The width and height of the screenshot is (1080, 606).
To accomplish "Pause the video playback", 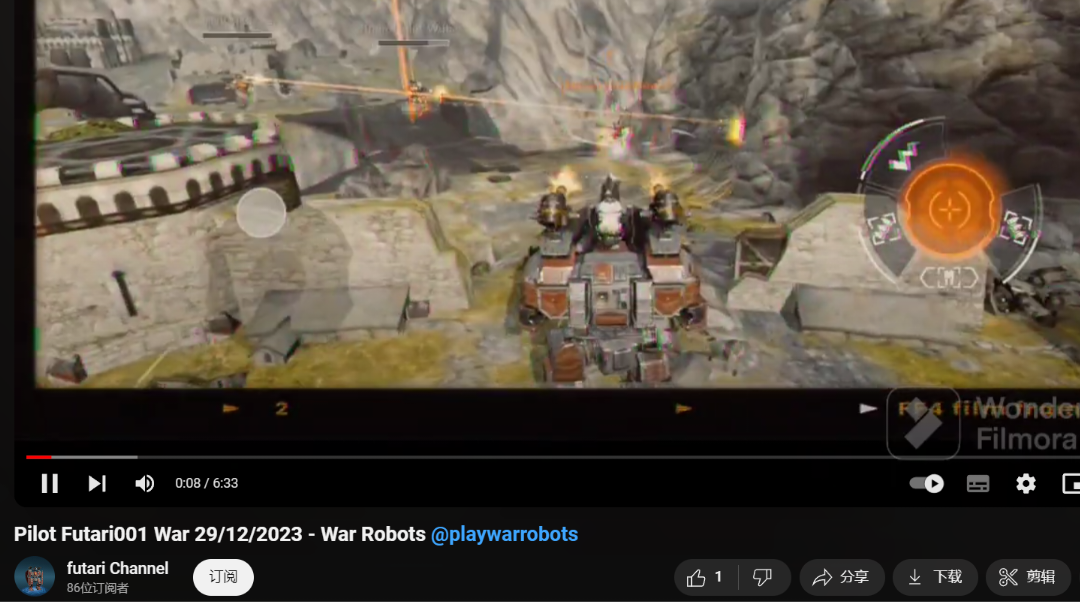I will [x=50, y=483].
